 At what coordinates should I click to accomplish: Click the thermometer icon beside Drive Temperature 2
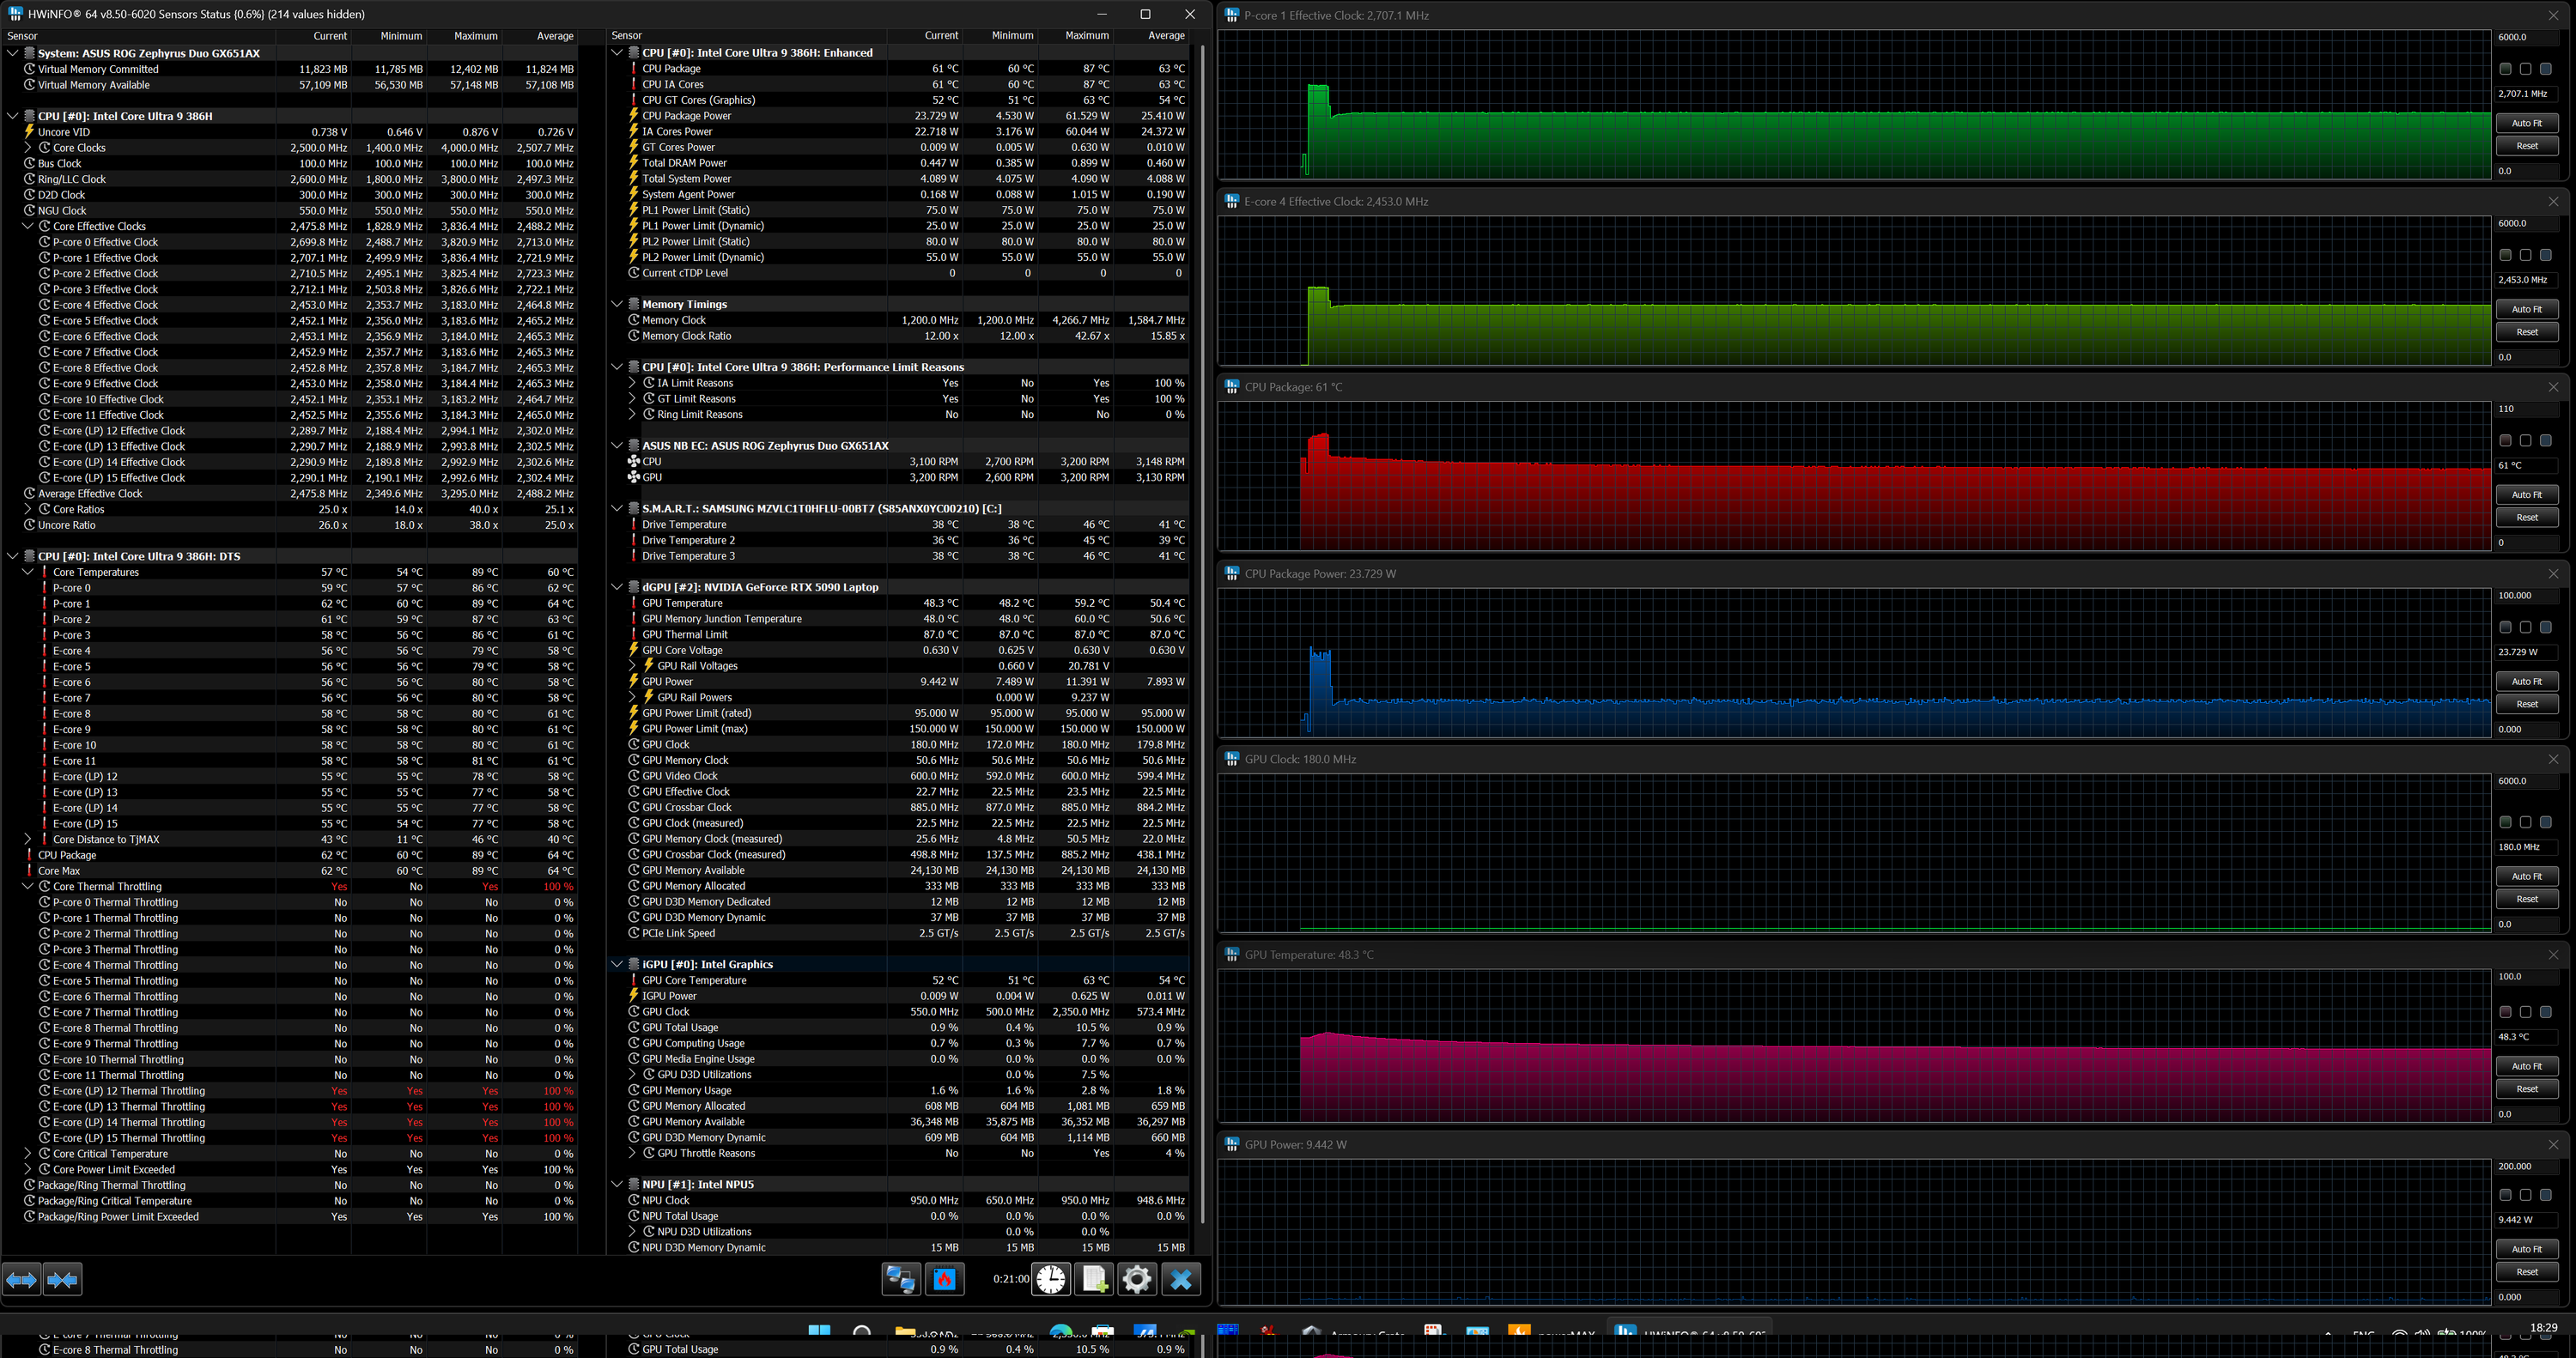(633, 540)
